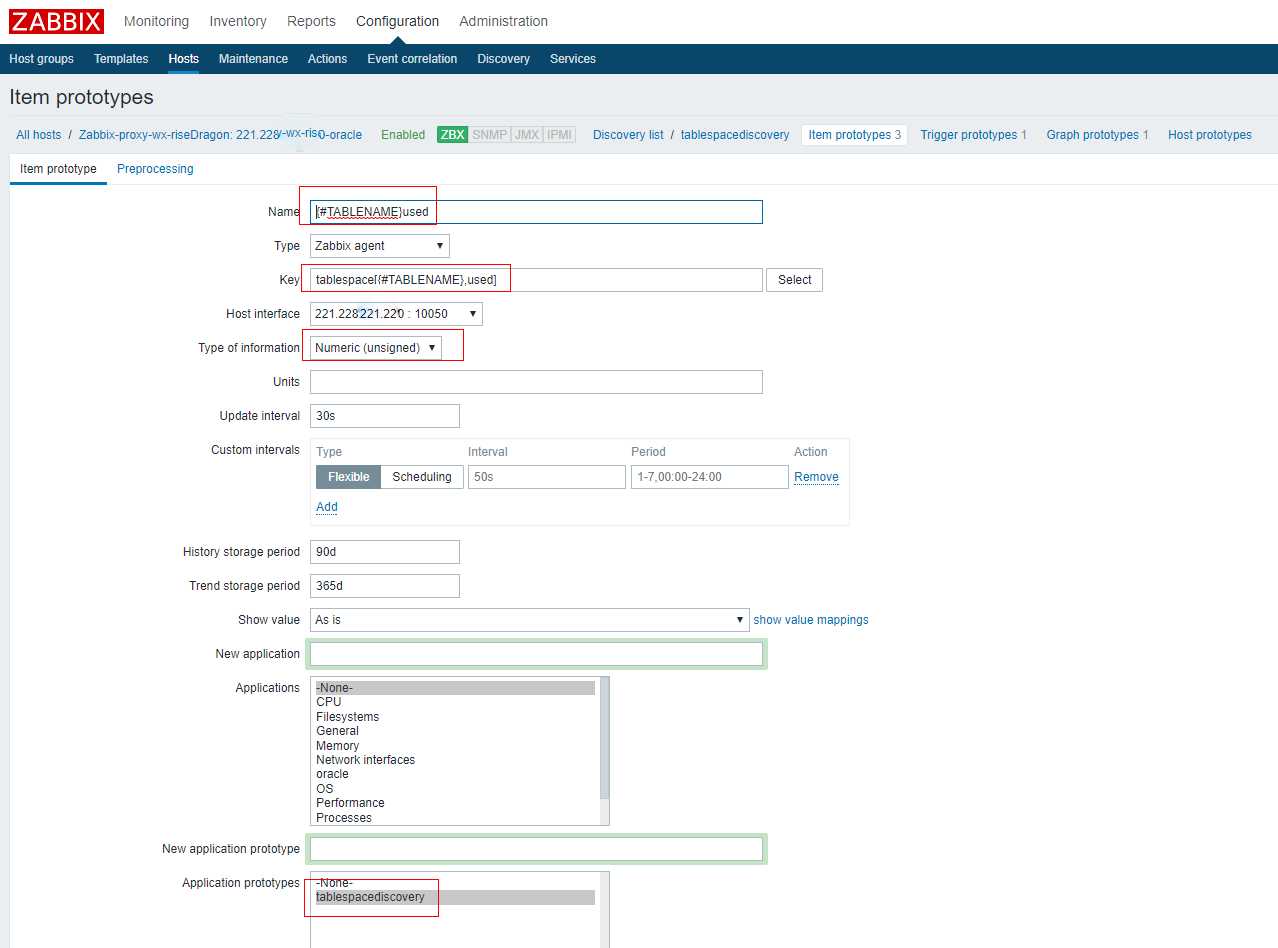Go to Event correlation submenu
Viewport: 1278px width, 948px height.
412,59
